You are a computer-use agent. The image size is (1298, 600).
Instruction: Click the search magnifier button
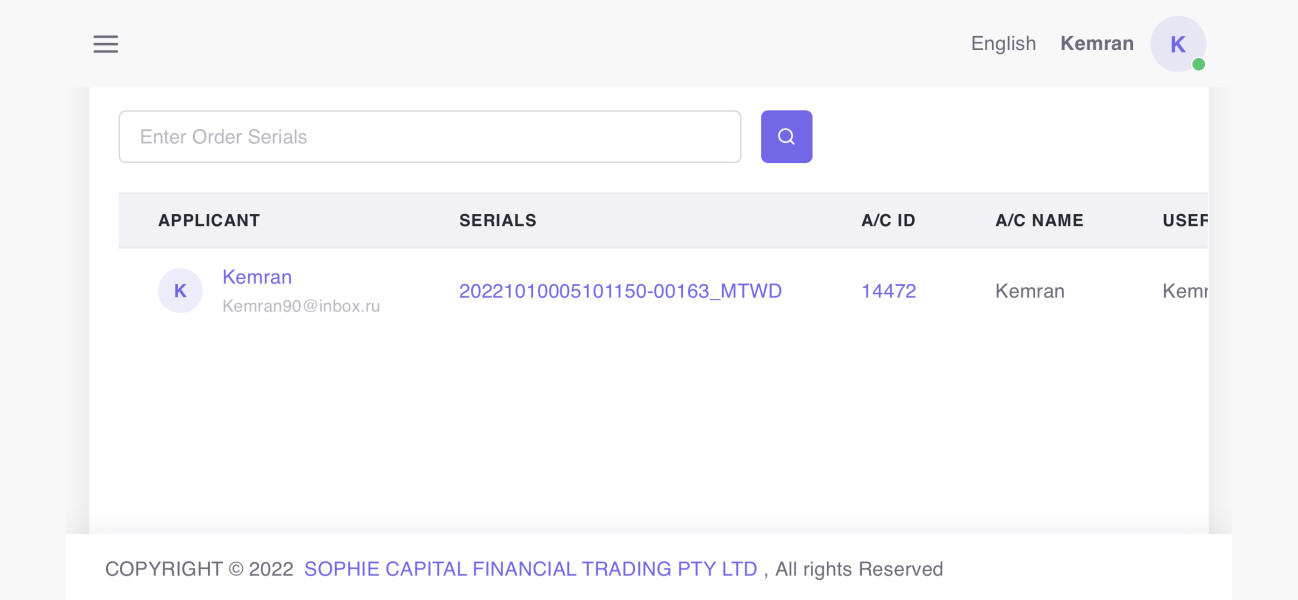tap(786, 137)
